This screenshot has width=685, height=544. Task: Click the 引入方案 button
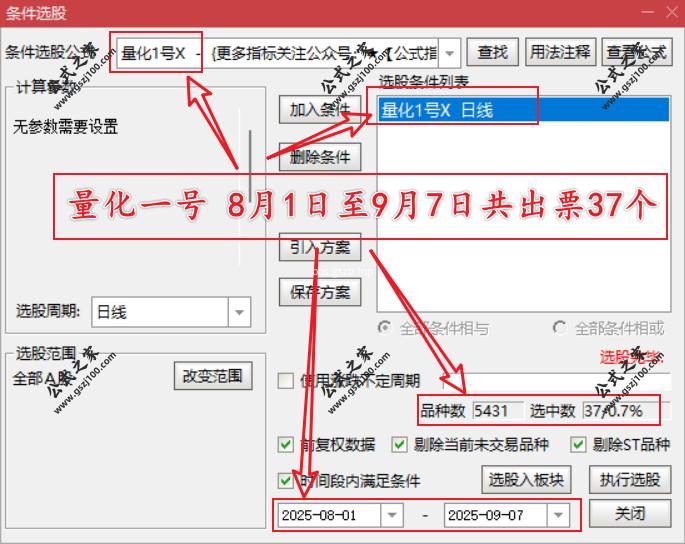[x=320, y=247]
